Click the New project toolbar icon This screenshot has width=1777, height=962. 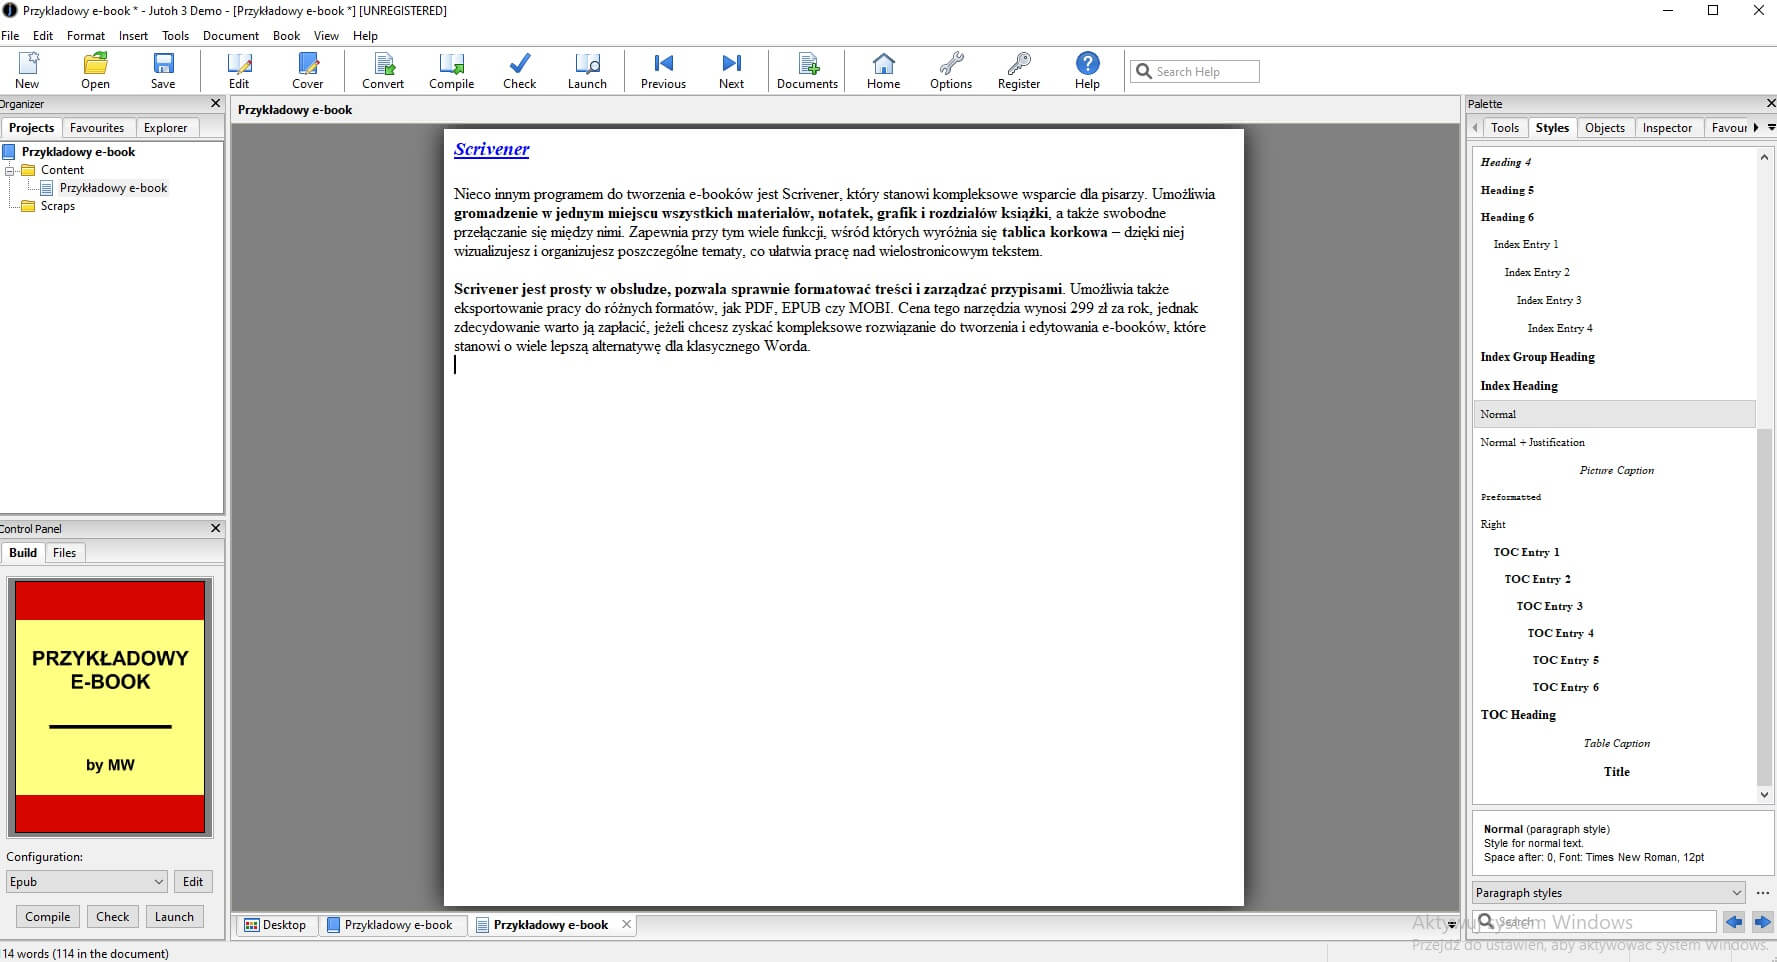click(28, 71)
